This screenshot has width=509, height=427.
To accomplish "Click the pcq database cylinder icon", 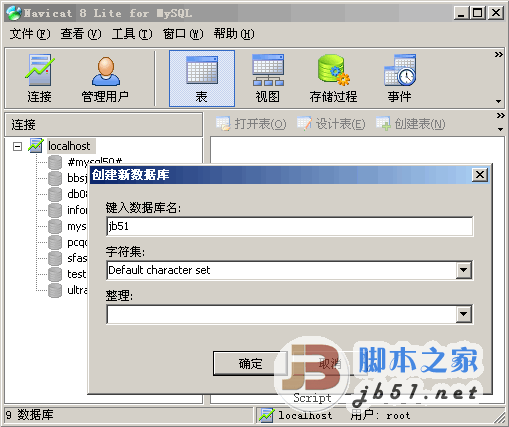I will (55, 242).
